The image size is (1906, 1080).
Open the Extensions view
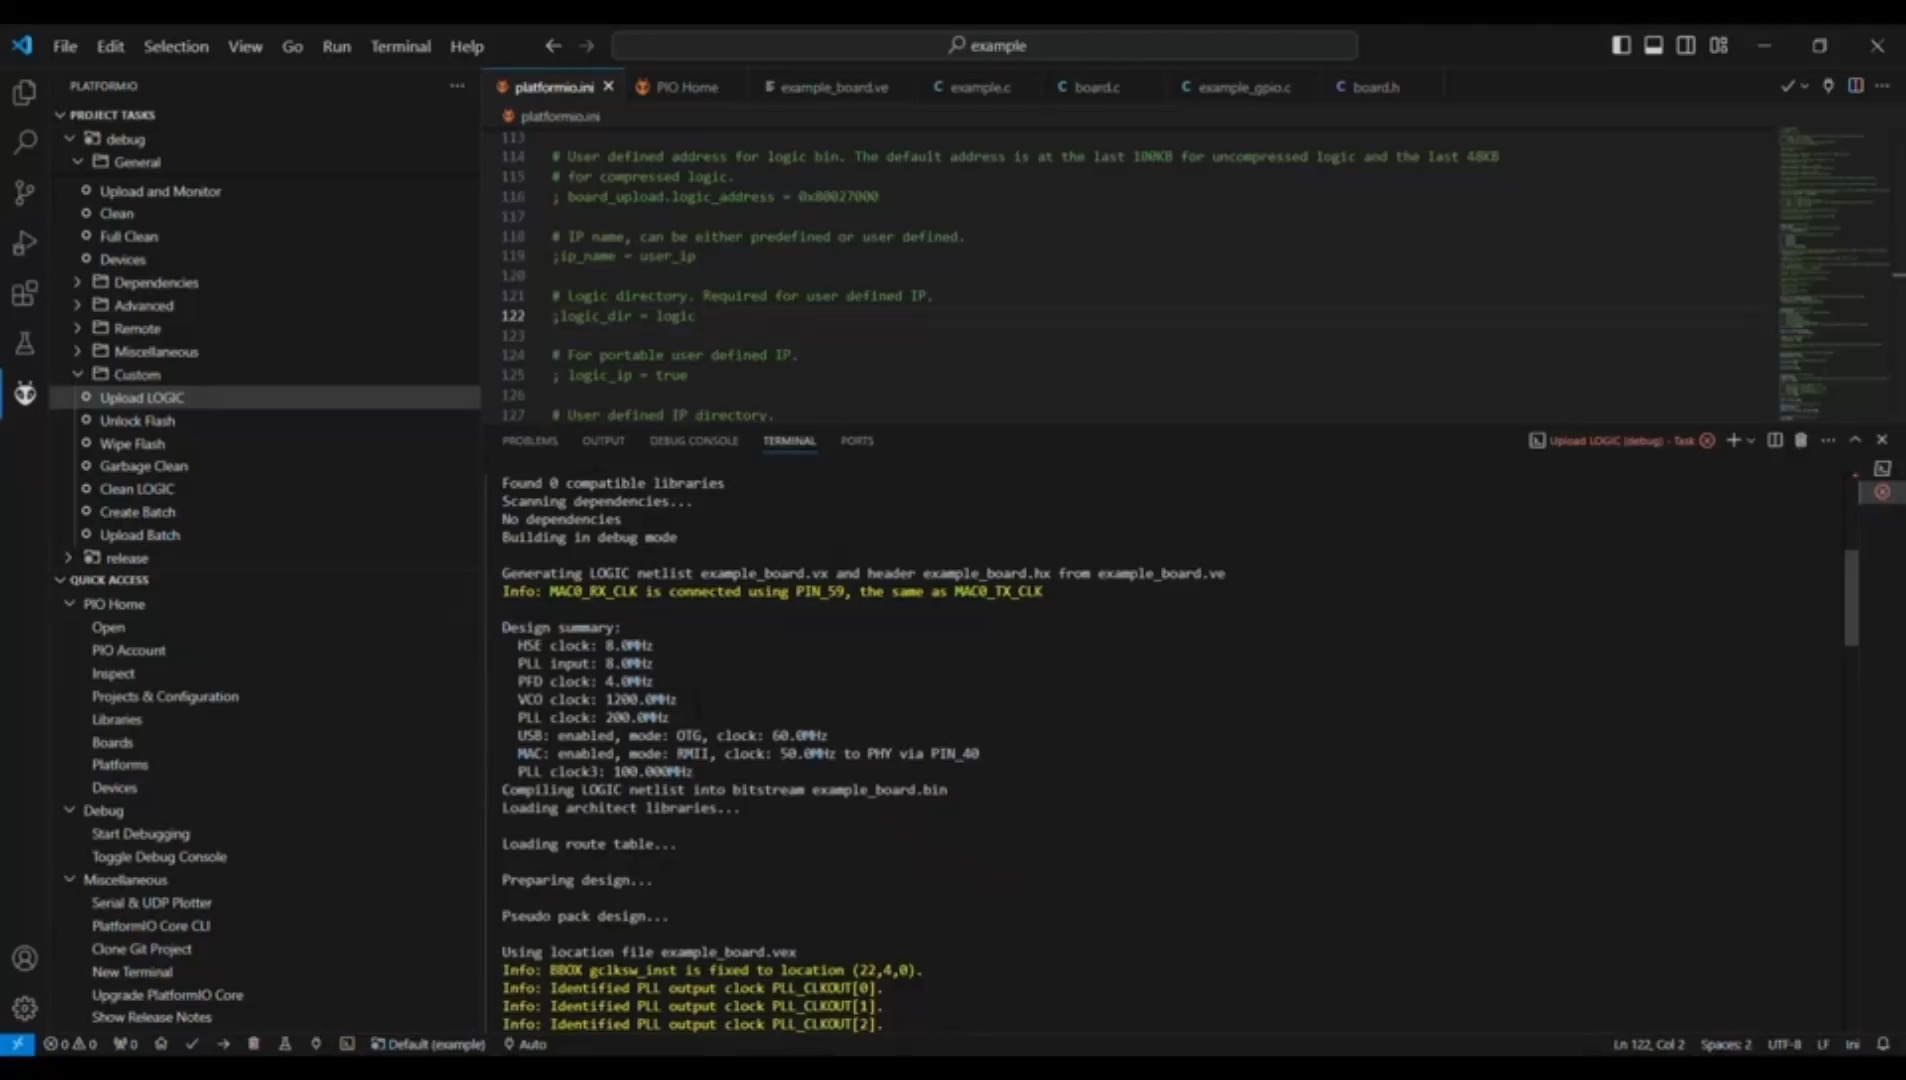[24, 293]
